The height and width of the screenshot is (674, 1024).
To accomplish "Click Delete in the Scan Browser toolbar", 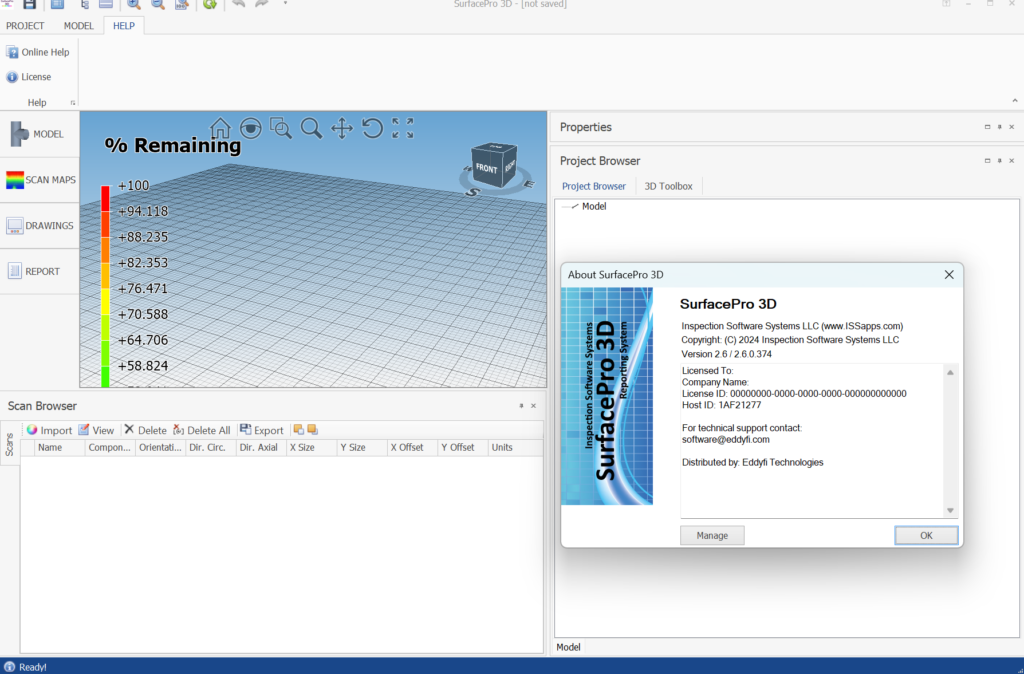I will pyautogui.click(x=145, y=430).
